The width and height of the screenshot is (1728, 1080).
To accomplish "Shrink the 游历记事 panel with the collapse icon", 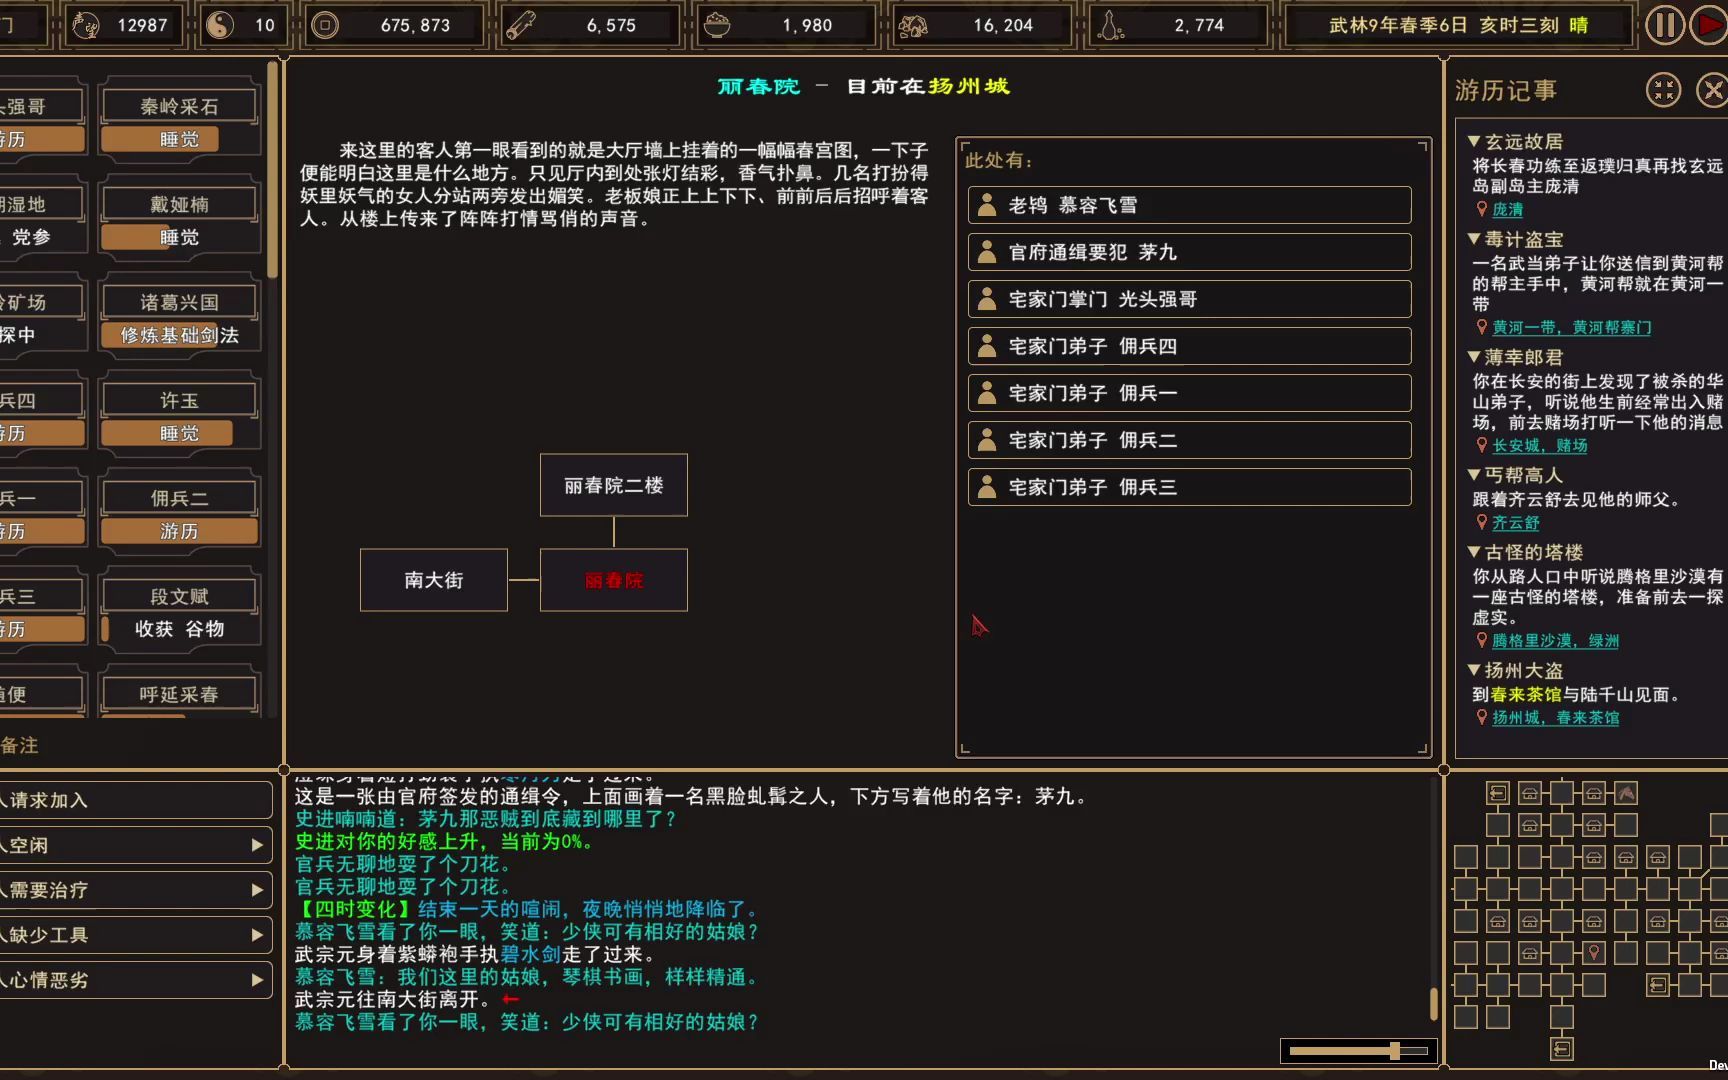I will [1664, 90].
